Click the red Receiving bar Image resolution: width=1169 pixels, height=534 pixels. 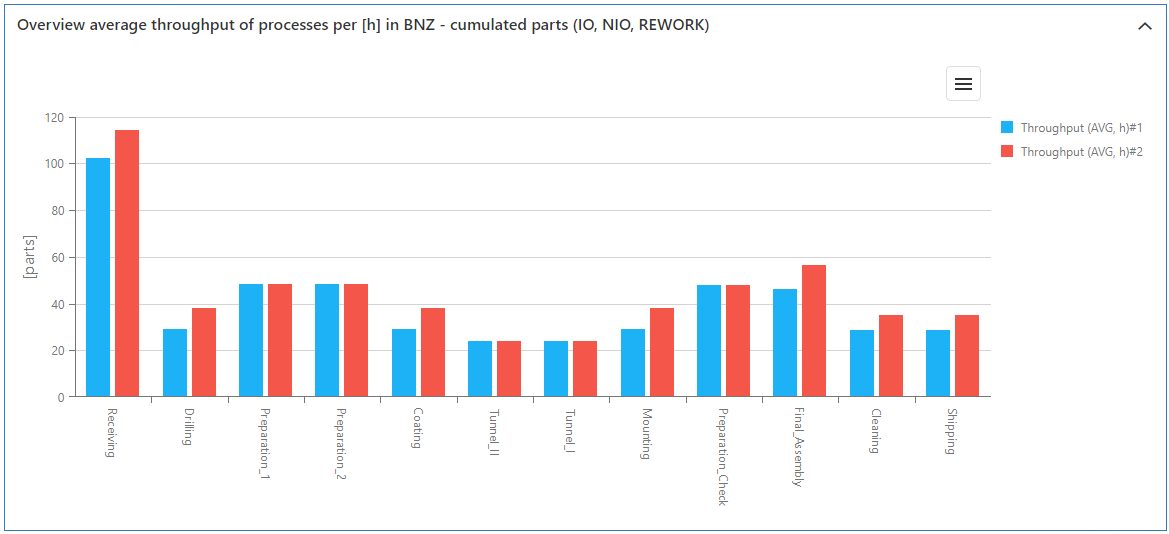pyautogui.click(x=127, y=263)
